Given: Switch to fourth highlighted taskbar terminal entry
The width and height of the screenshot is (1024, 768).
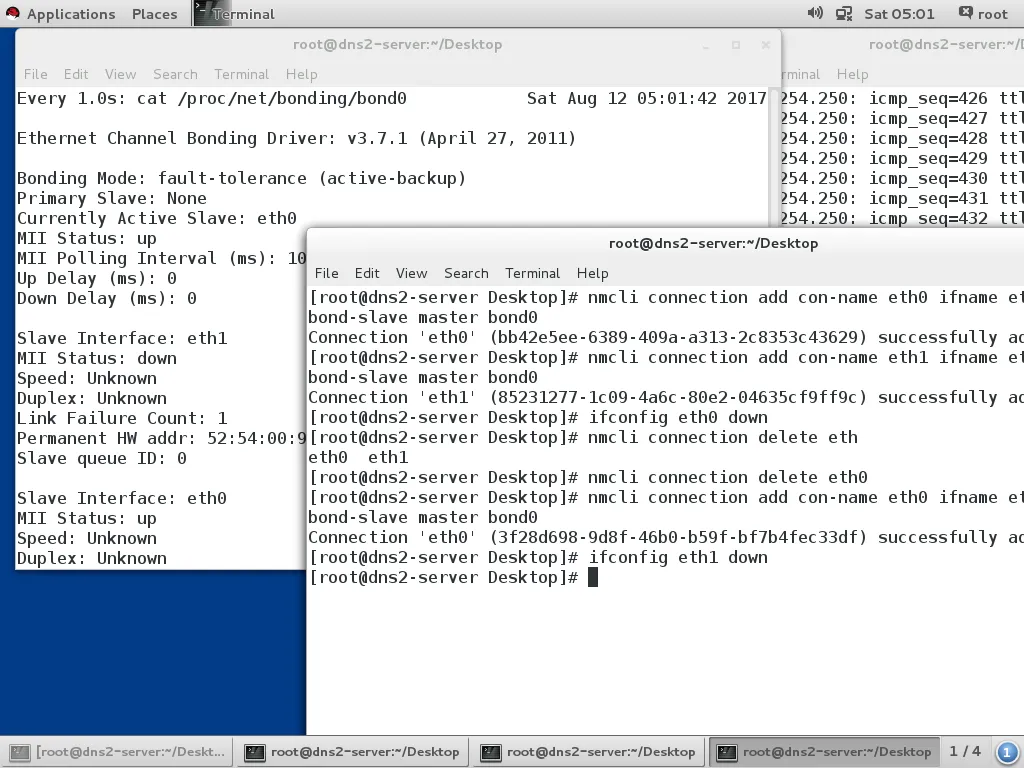Looking at the screenshot, I should (824, 752).
